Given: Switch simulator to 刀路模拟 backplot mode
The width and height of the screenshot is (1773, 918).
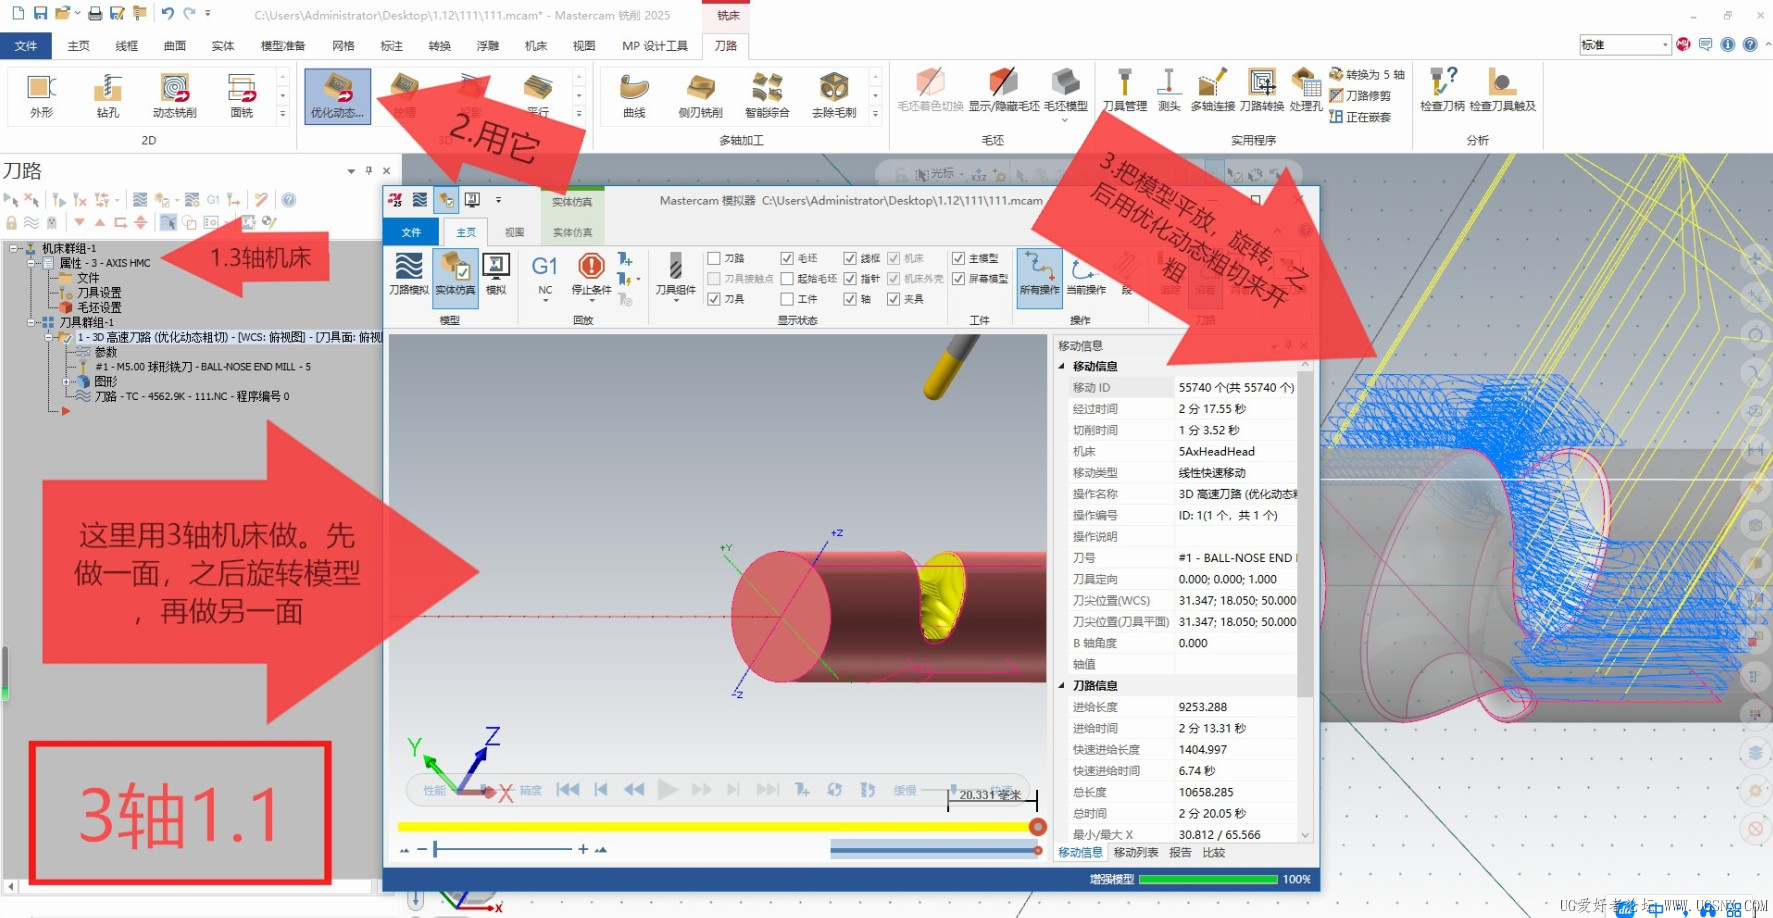Looking at the screenshot, I should point(409,274).
